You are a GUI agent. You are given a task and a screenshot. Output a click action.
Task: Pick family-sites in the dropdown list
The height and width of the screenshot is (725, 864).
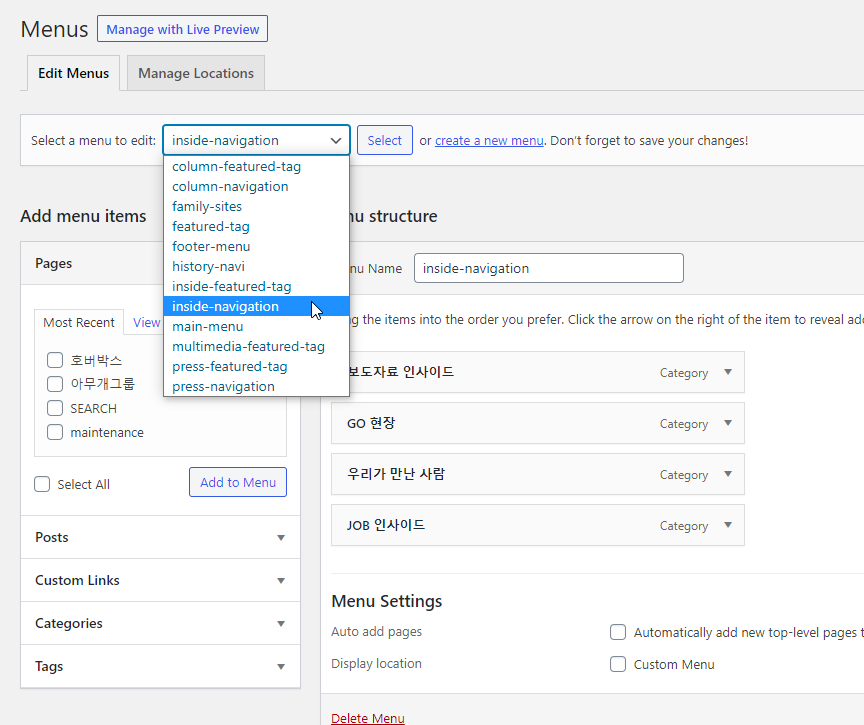click(256, 207)
